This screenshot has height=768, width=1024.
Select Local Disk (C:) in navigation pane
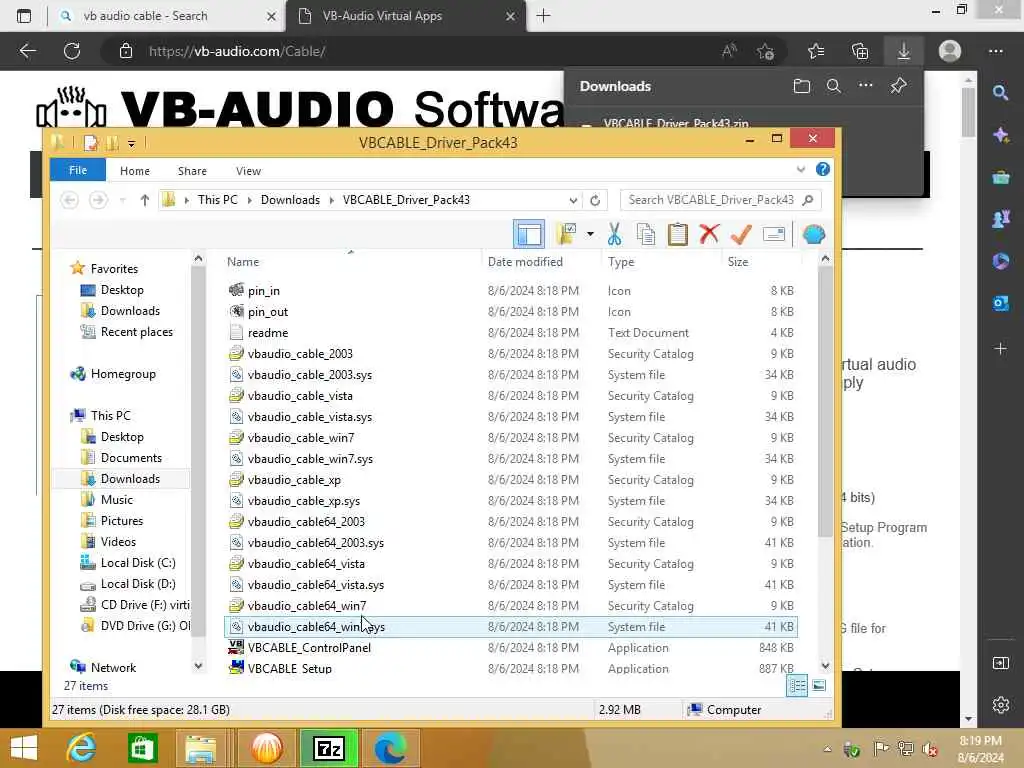(x=138, y=562)
